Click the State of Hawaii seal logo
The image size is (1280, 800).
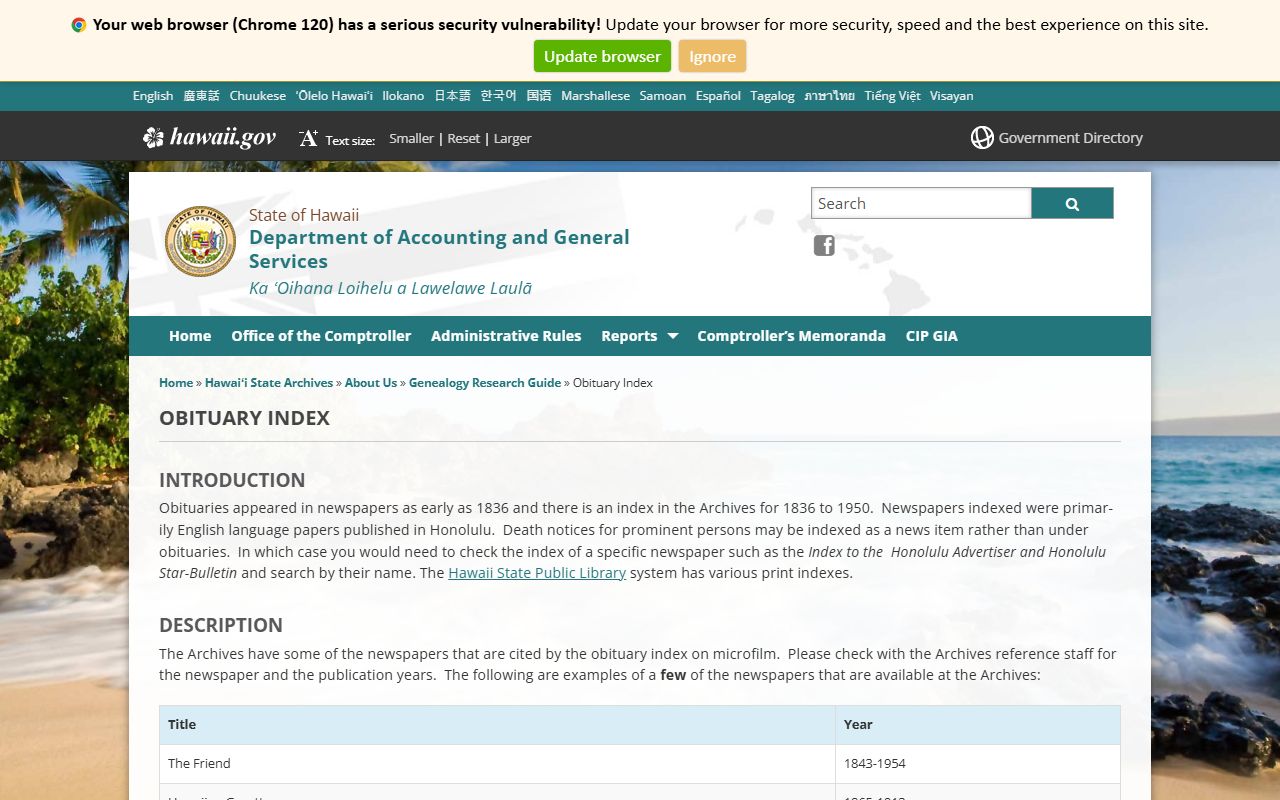[200, 241]
